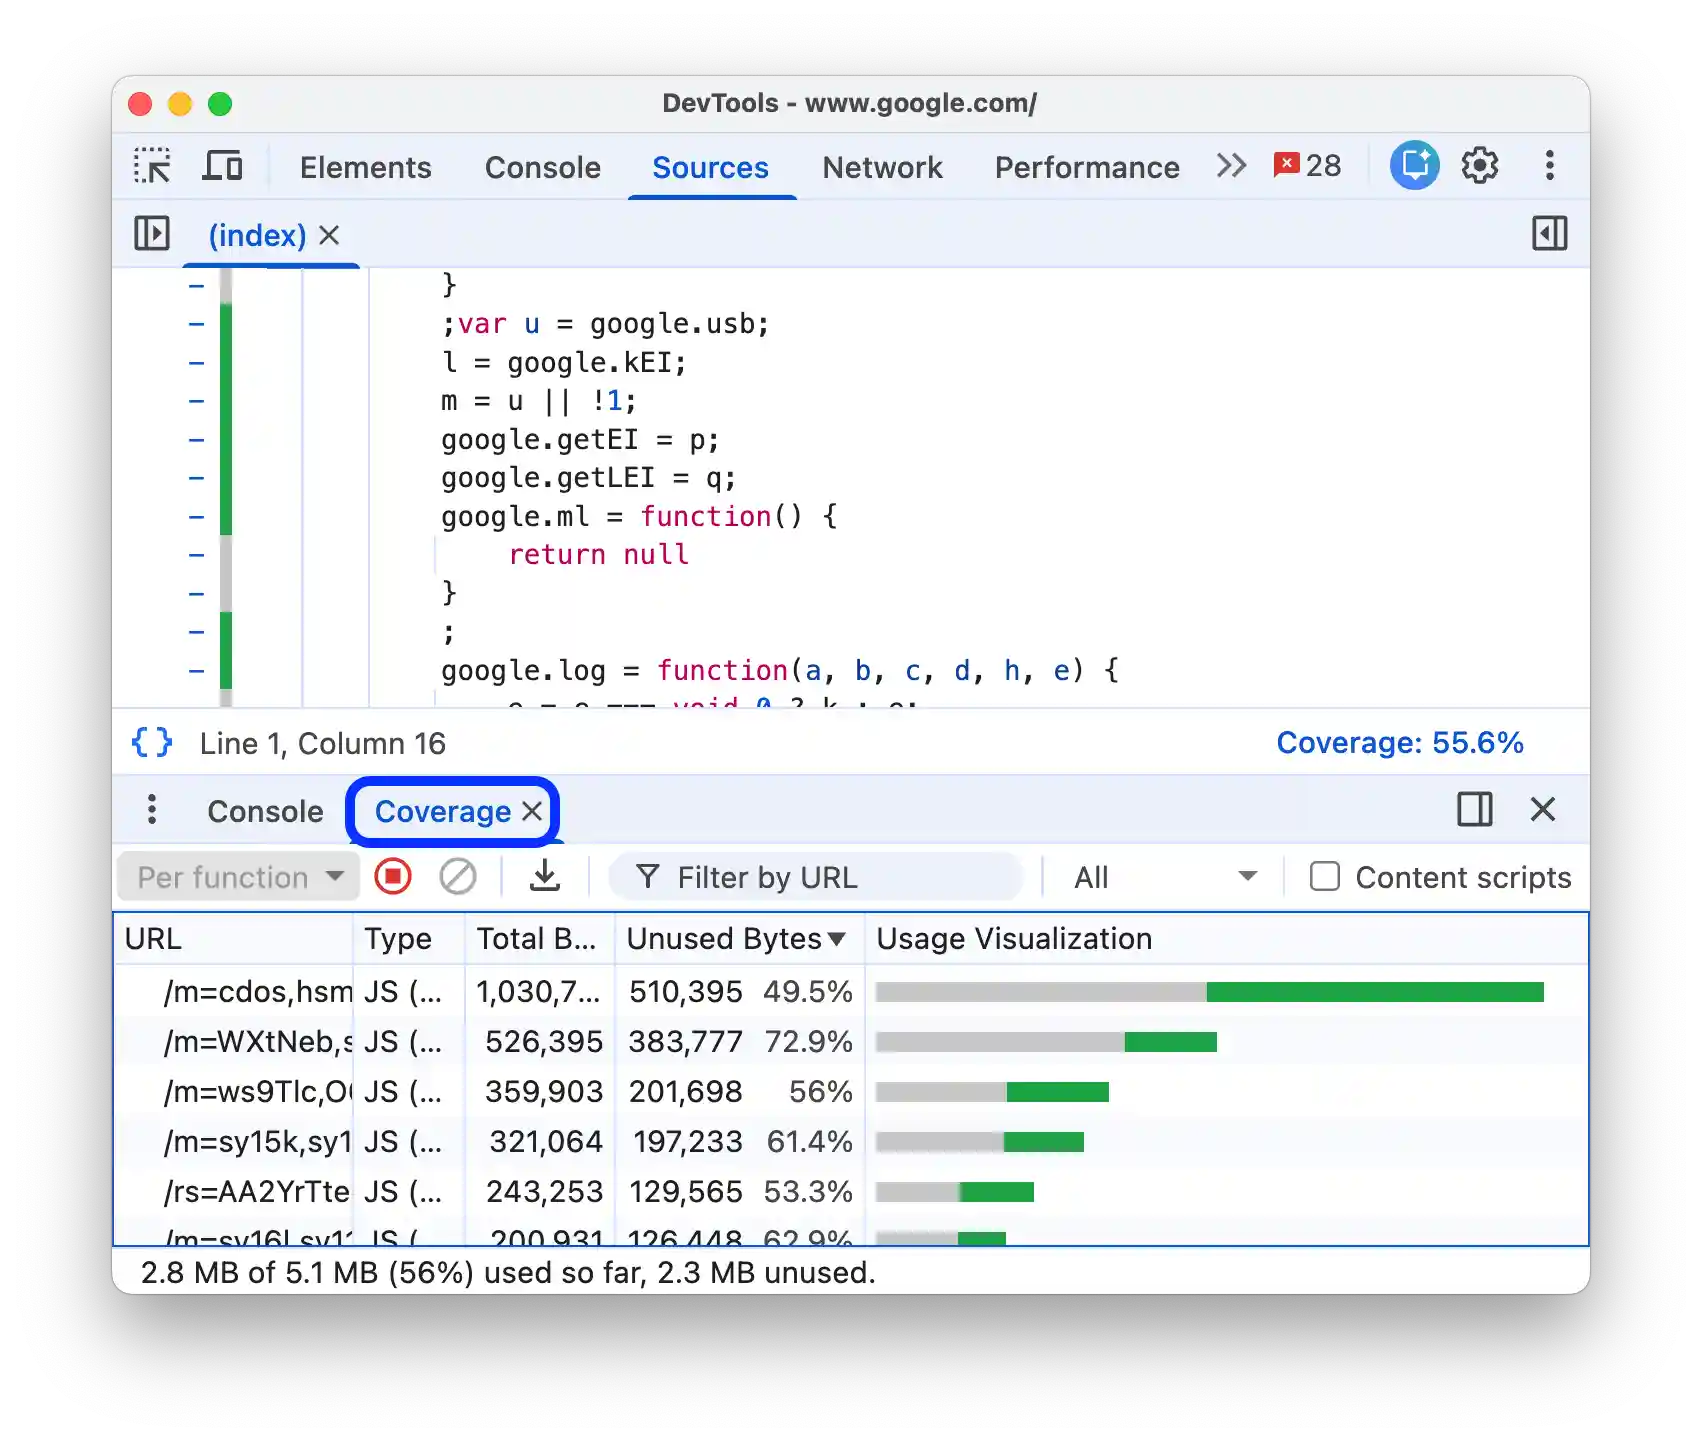Pretty-print the source with braces icon

[151, 742]
